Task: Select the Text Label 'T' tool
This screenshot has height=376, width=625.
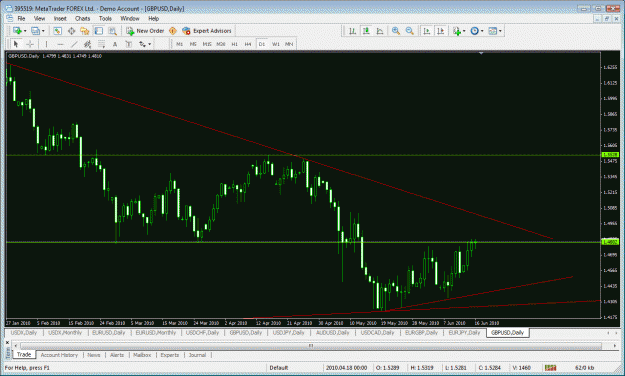Action: 128,44
